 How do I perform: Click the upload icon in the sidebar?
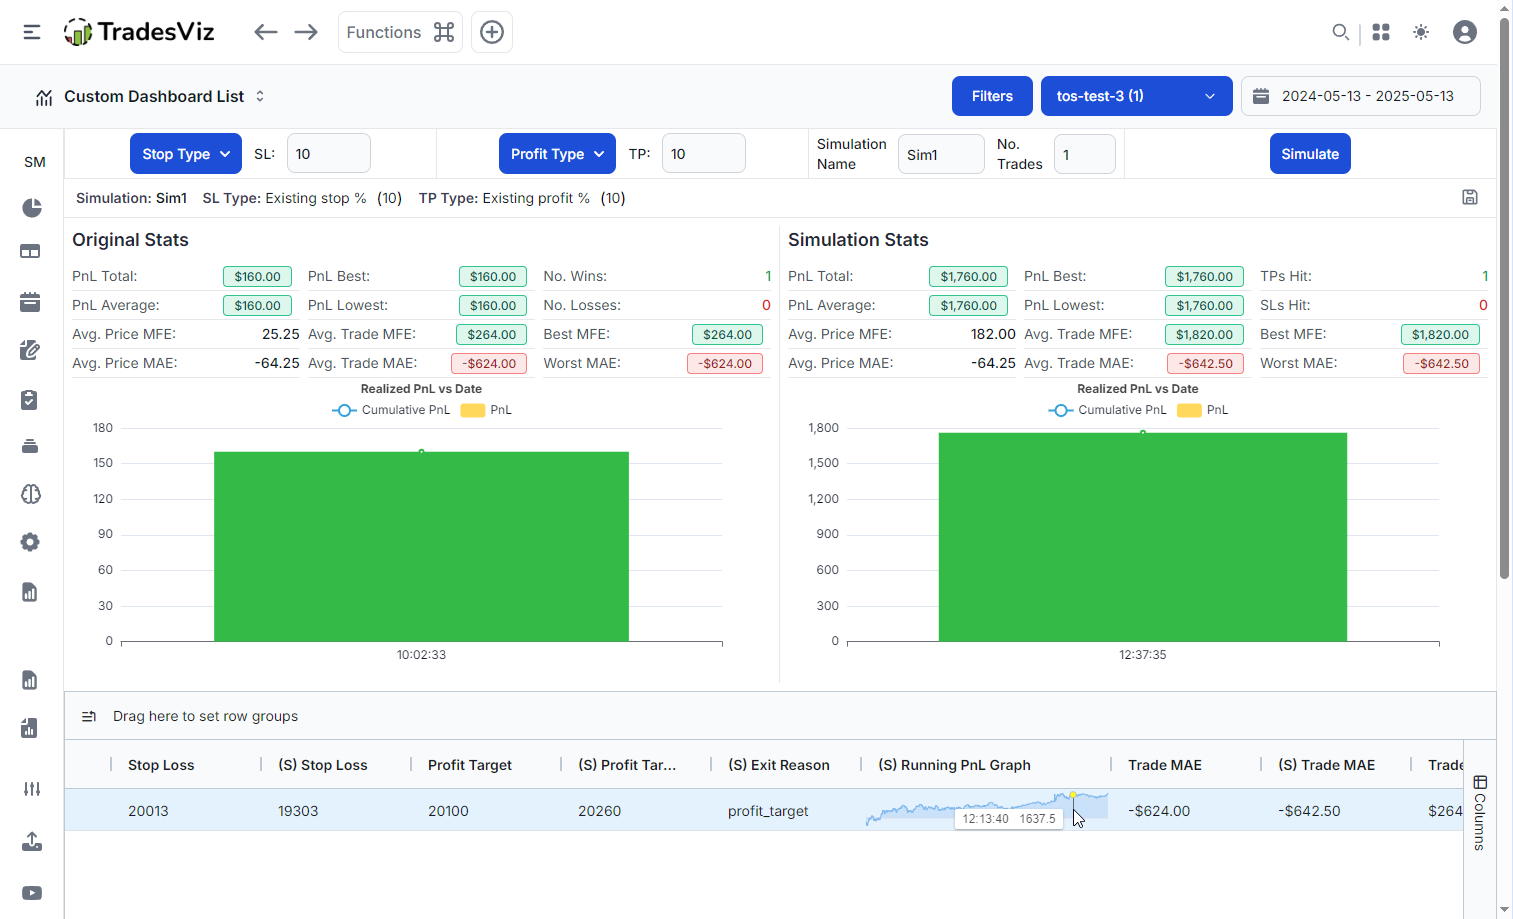[31, 842]
